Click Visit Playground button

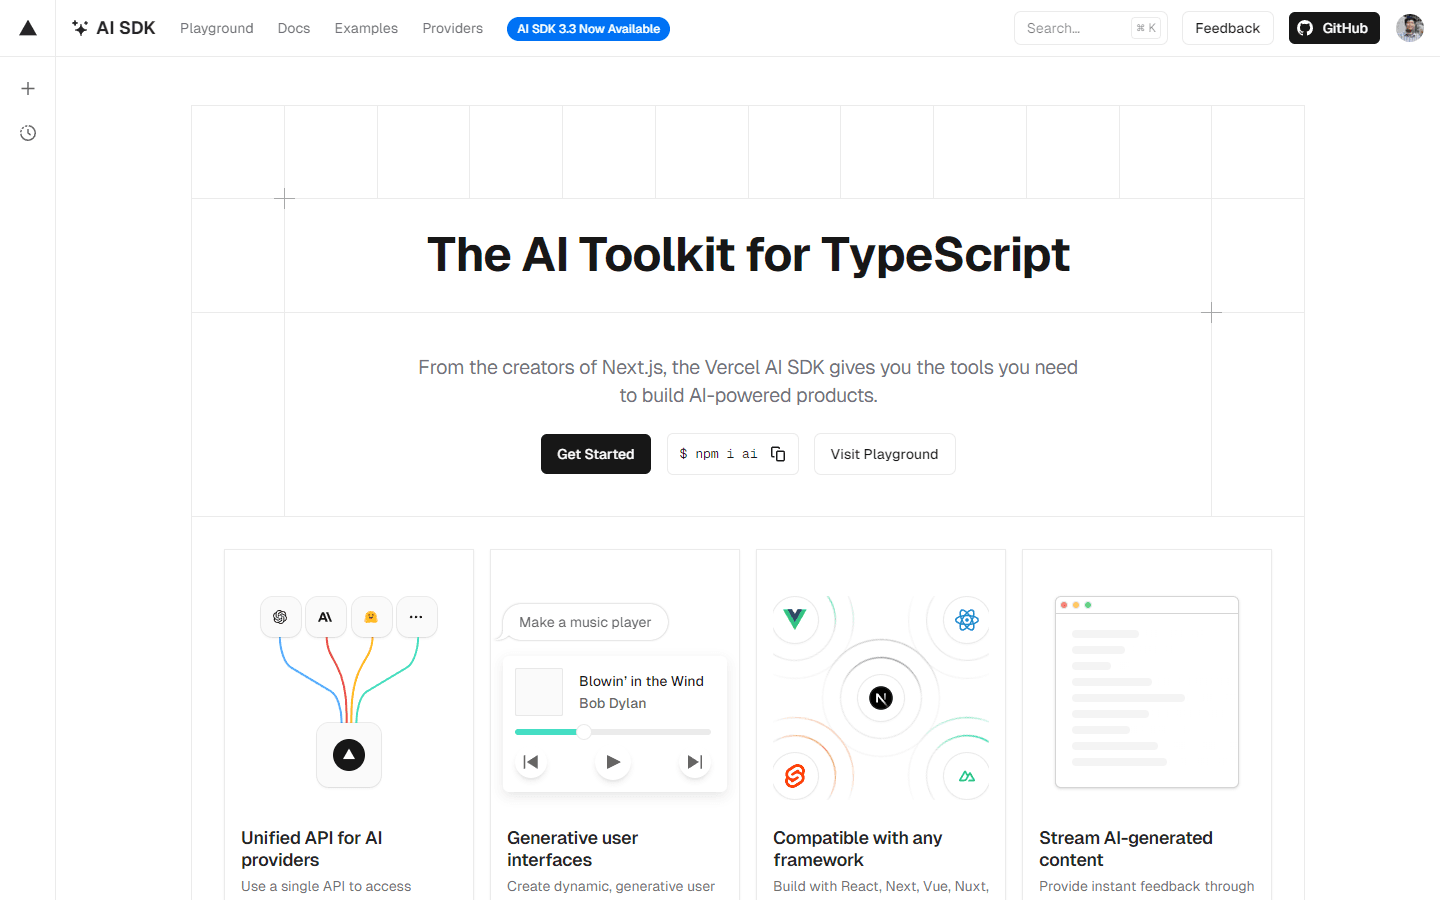885,454
